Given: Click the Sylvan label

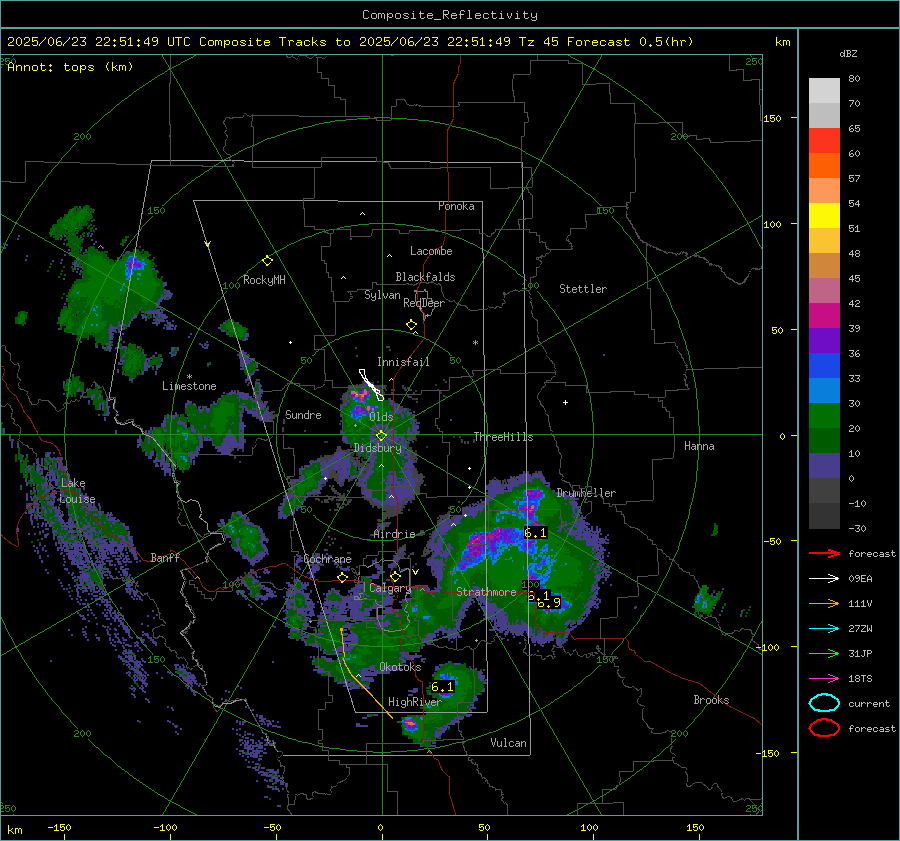Looking at the screenshot, I should (382, 295).
